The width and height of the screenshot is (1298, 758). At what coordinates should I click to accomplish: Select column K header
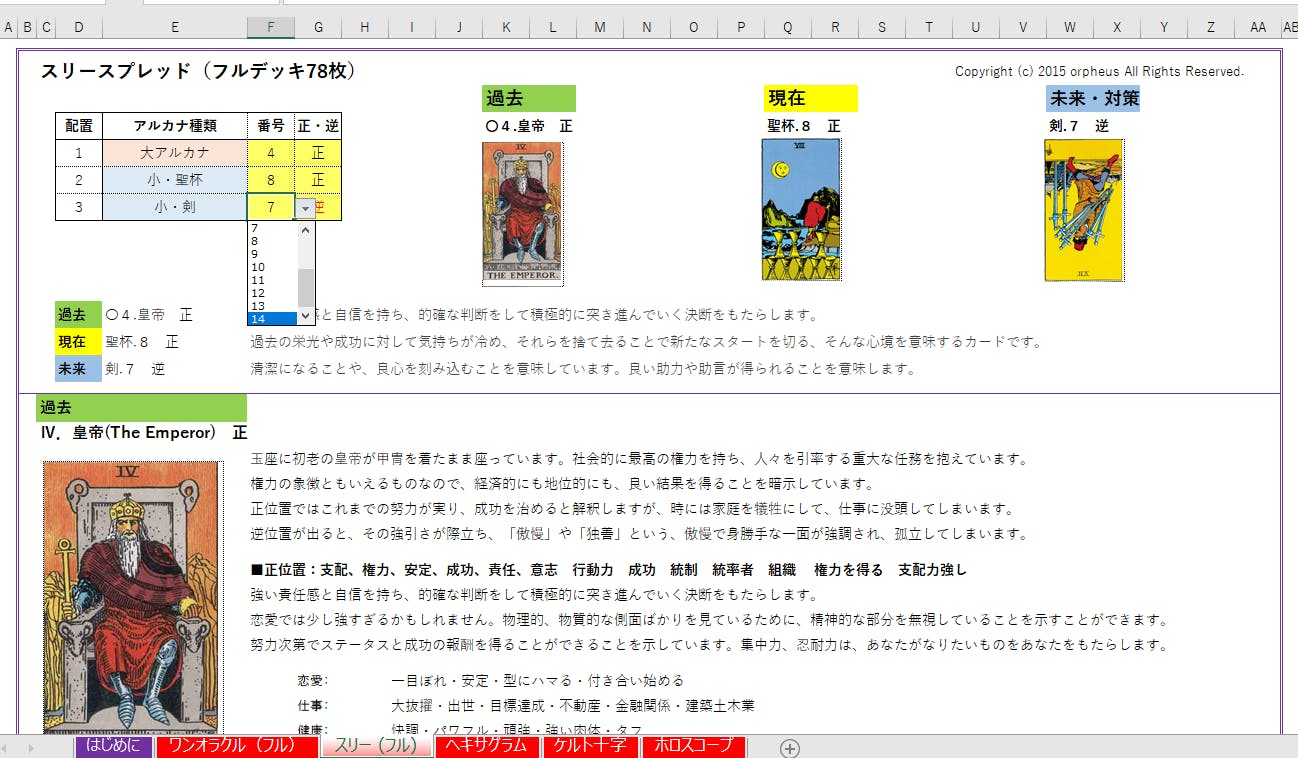pyautogui.click(x=506, y=27)
